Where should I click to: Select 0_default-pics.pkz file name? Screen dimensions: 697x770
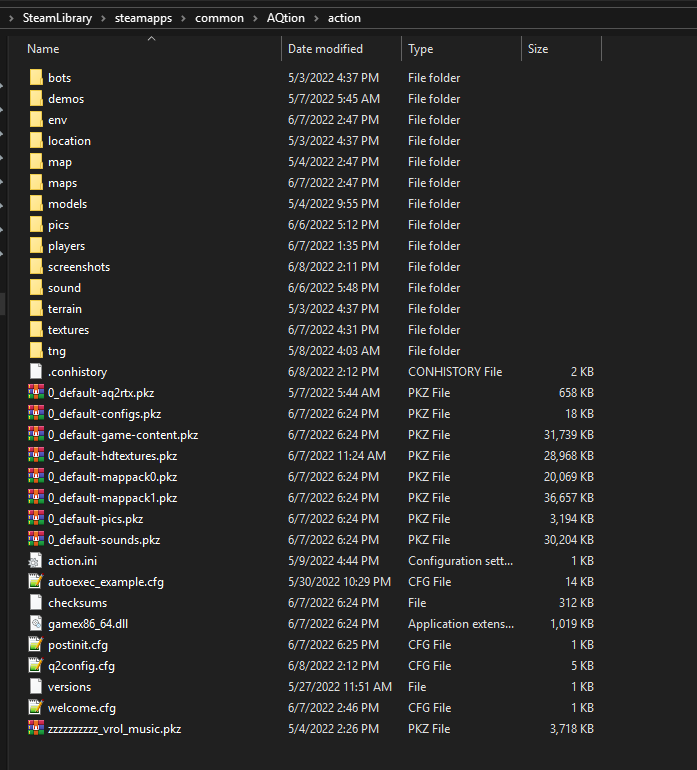click(96, 519)
